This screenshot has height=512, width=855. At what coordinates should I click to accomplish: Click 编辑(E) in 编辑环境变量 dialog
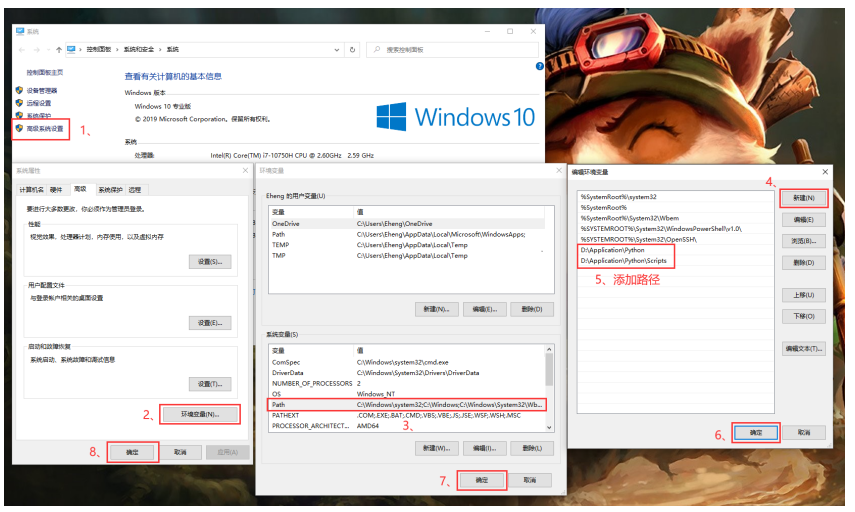coord(804,220)
